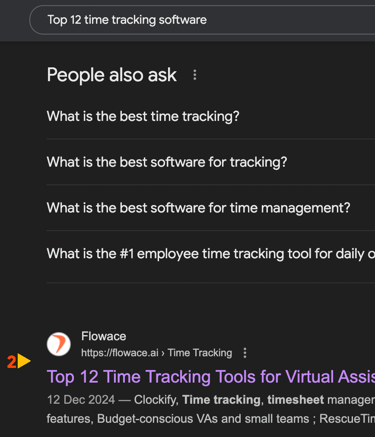Image resolution: width=375 pixels, height=437 pixels.
Task: Open Top 12 Time Tracking Tools result title
Action: click(211, 377)
